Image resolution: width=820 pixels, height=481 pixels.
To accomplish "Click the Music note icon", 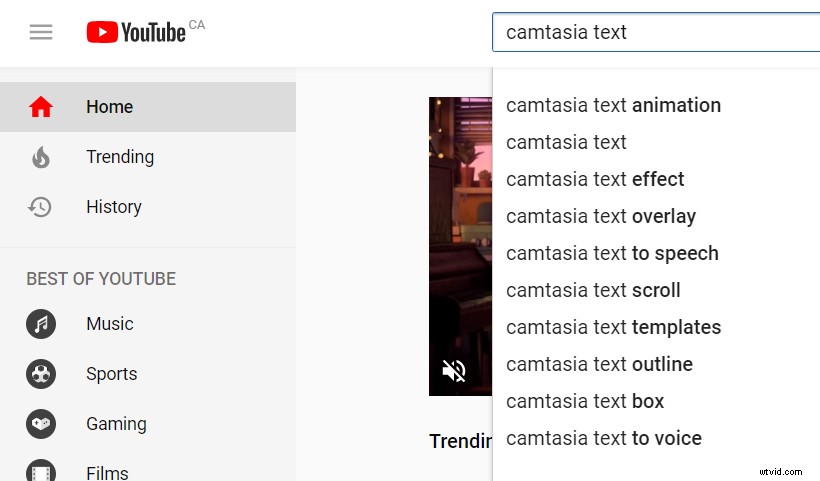I will (41, 324).
